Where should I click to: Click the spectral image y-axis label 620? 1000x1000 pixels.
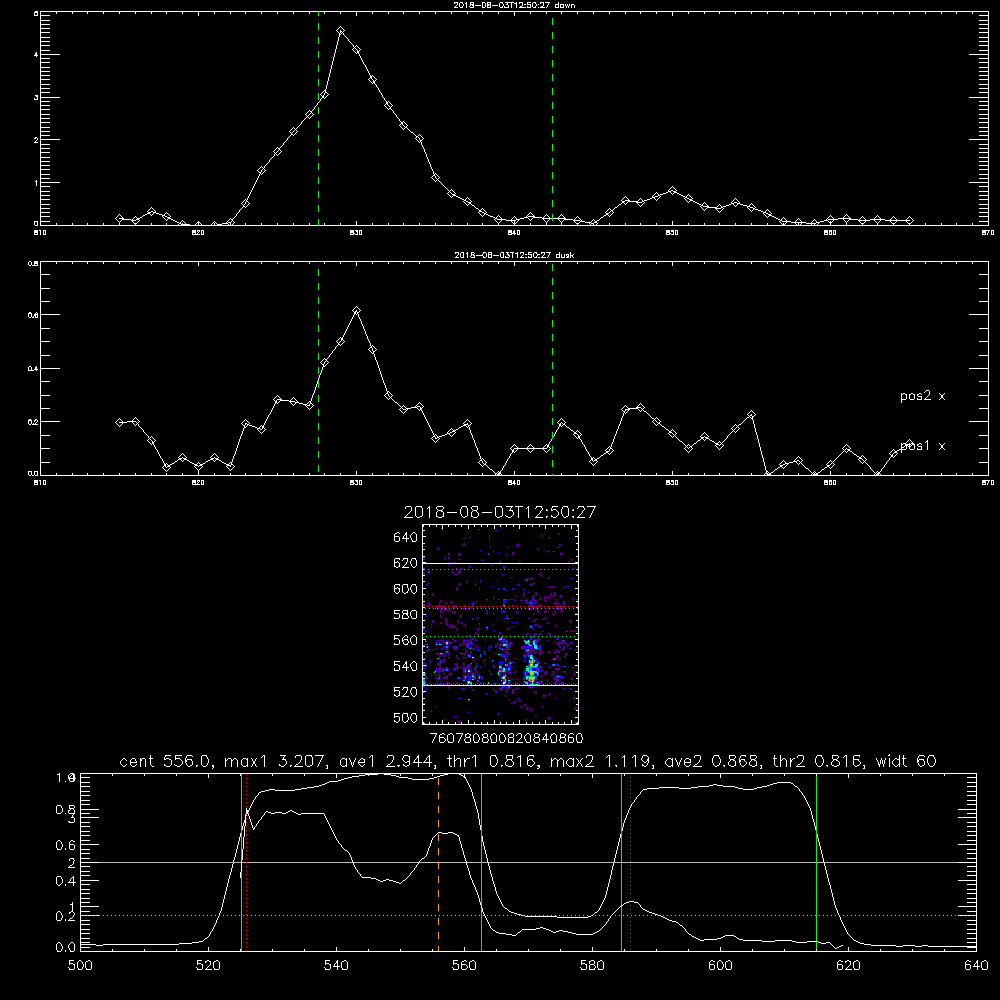click(x=406, y=563)
